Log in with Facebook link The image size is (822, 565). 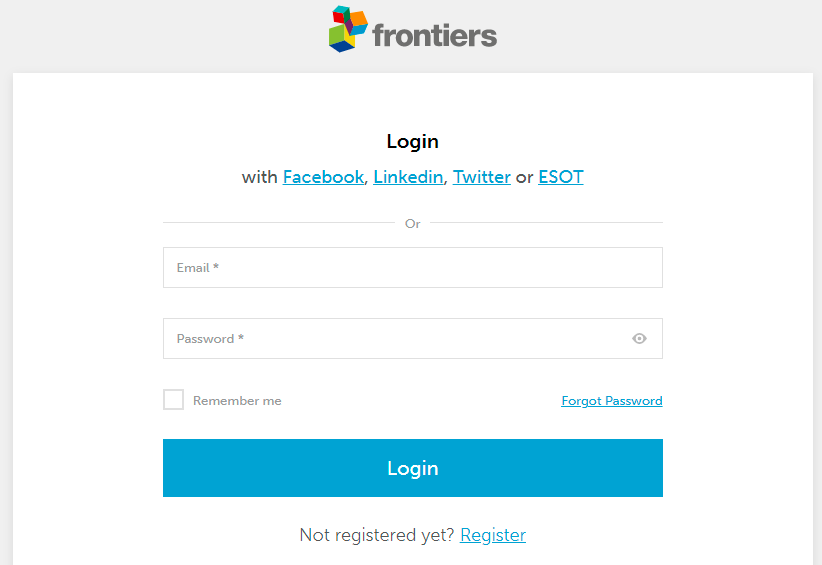[x=323, y=177]
